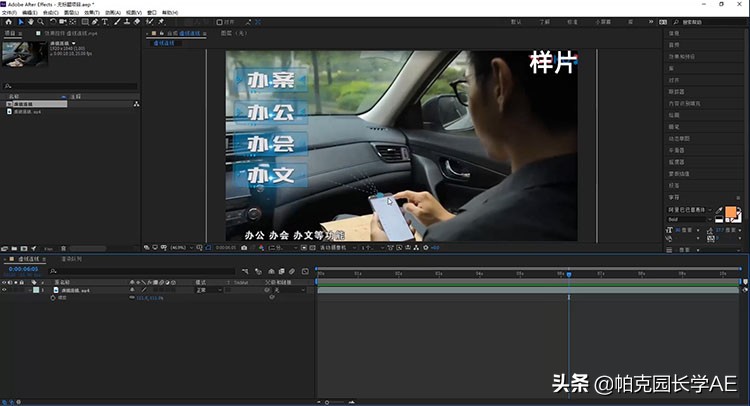Image resolution: width=750 pixels, height=406 pixels.
Task: Open the active camera dropdown
Action: (x=338, y=248)
